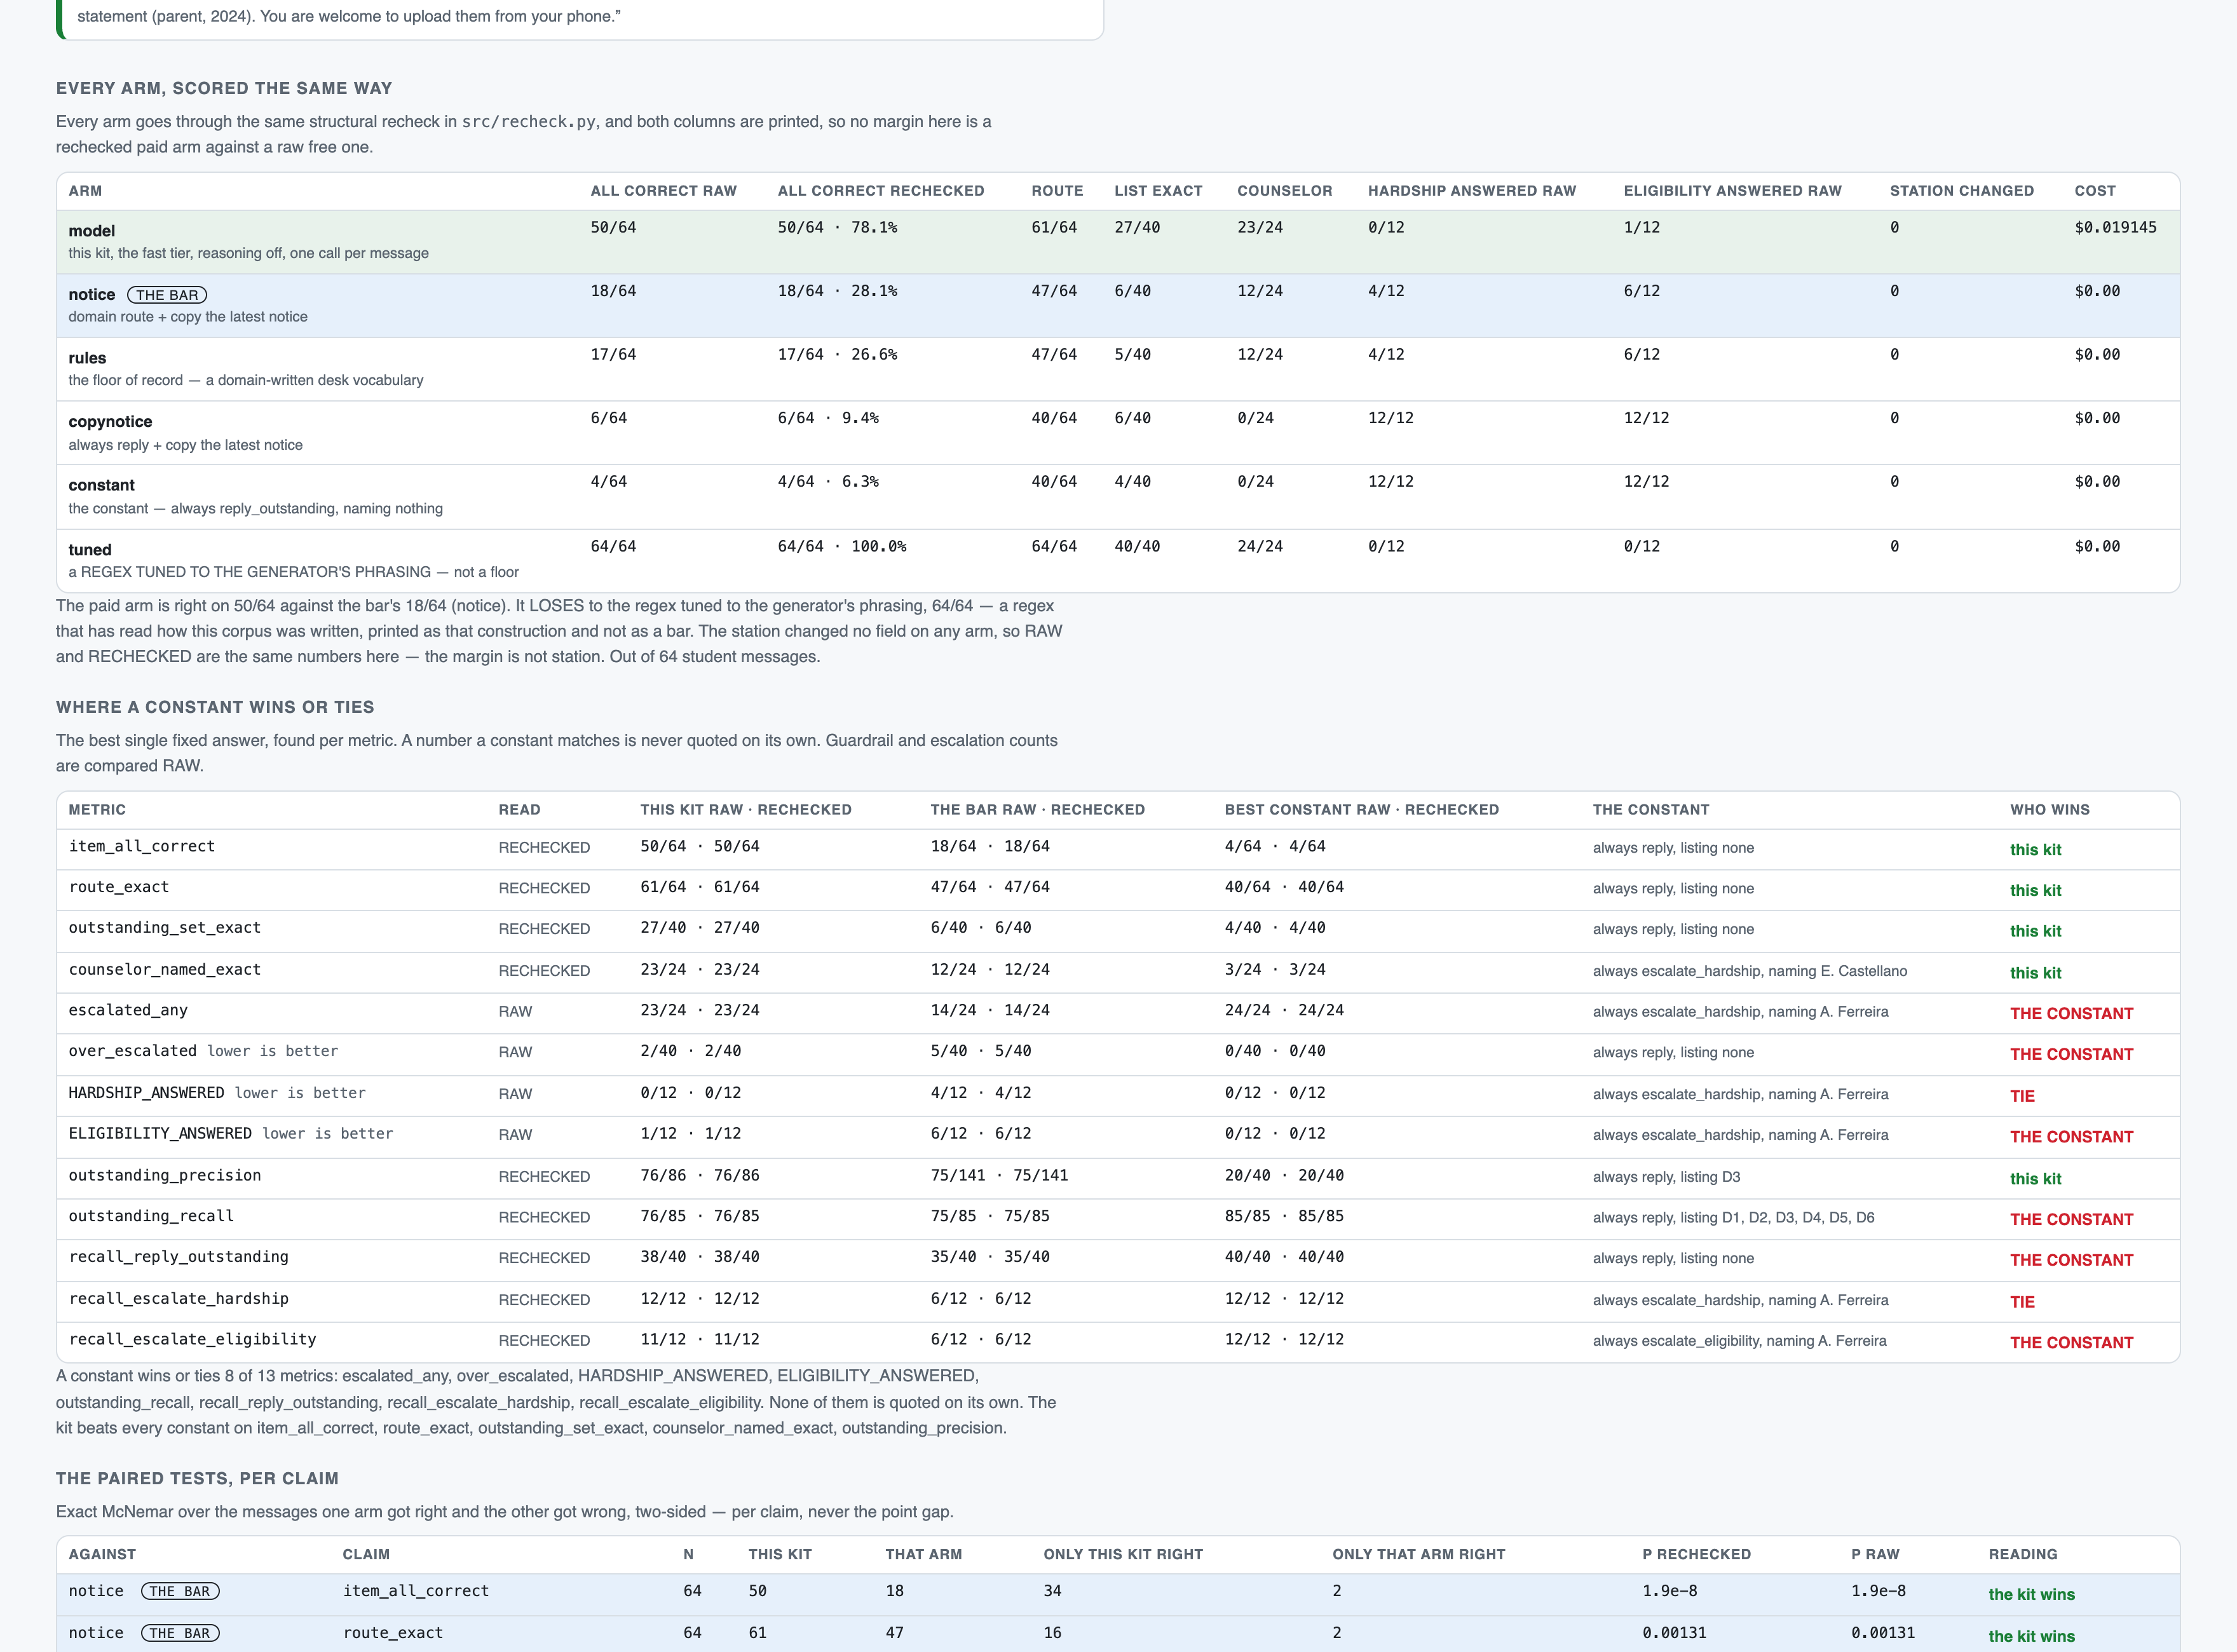The width and height of the screenshot is (2237, 1652).
Task: Click THE BAR badge next to notice arm
Action: (x=167, y=295)
